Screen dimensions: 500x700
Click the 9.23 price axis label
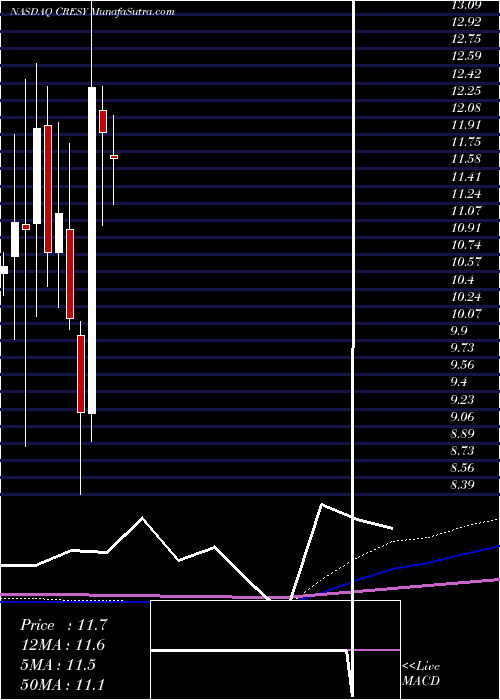point(463,400)
